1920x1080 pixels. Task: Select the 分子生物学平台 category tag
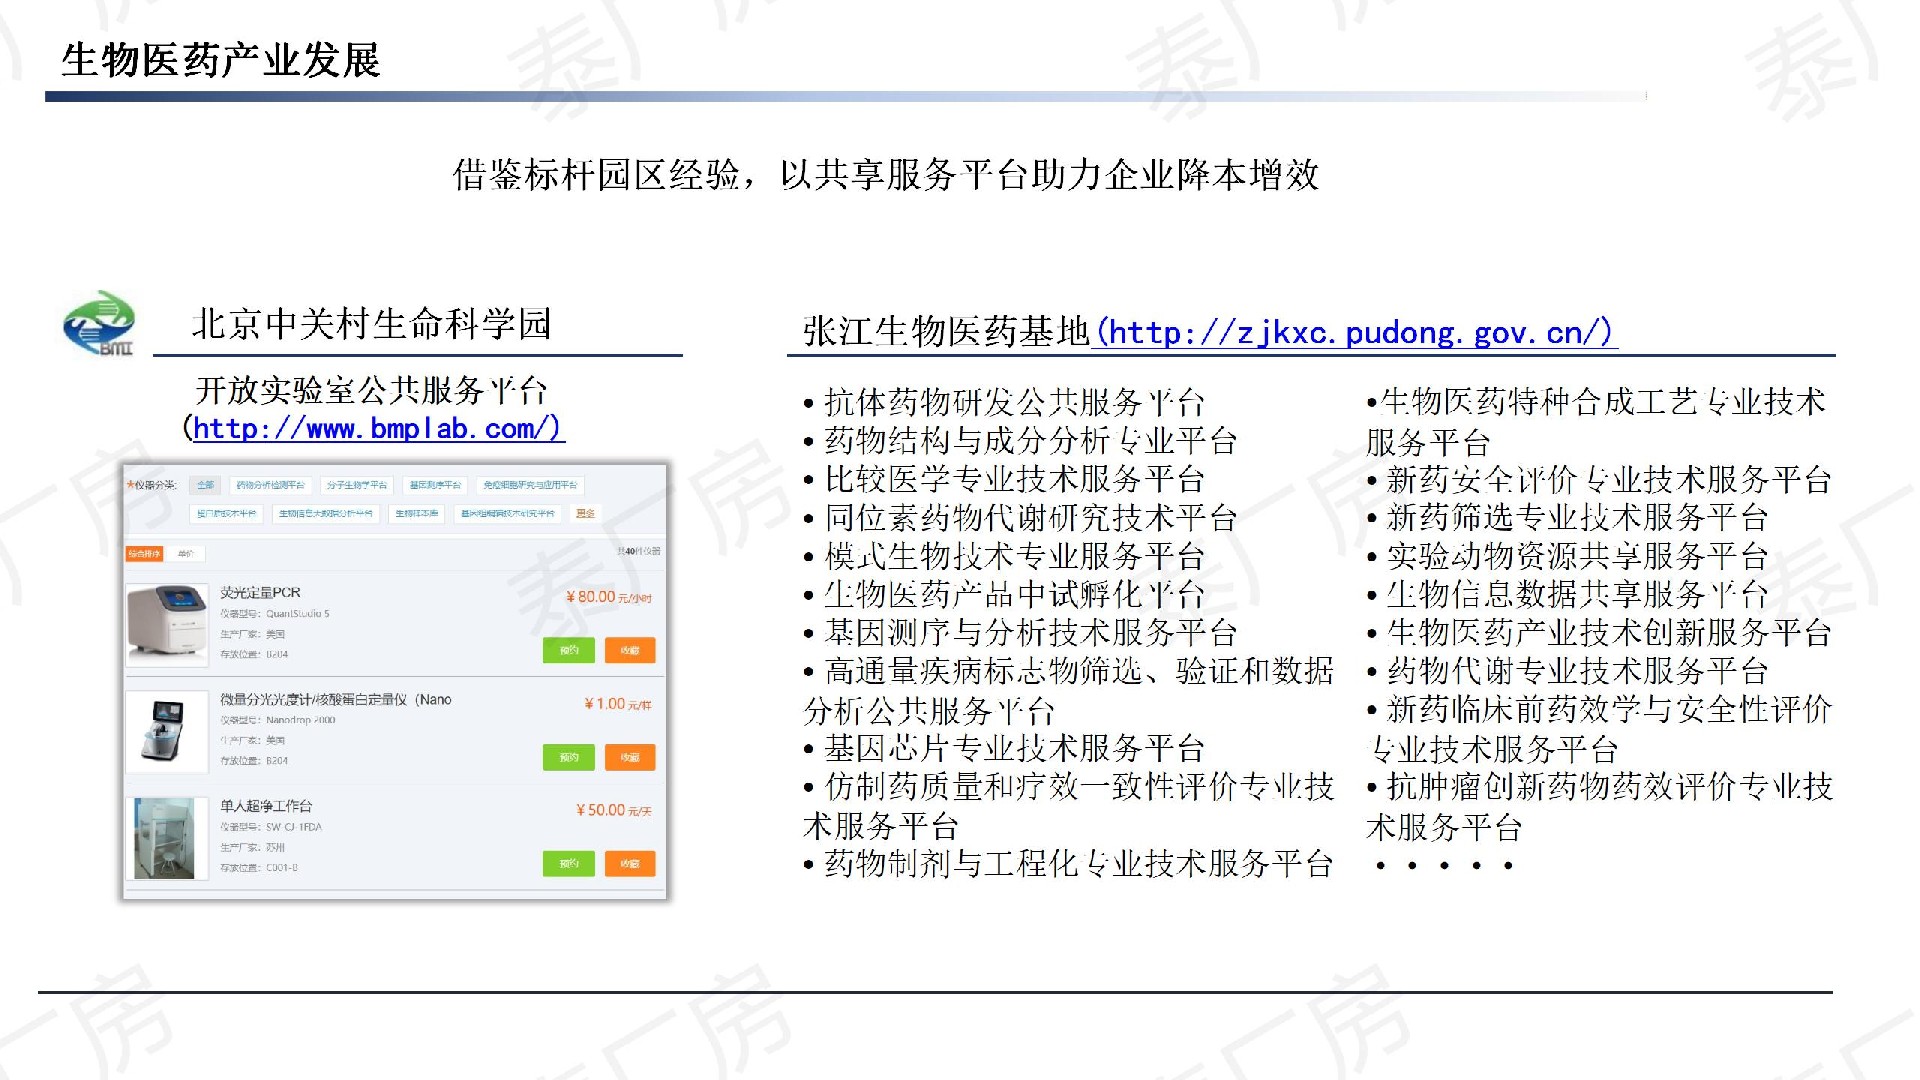coord(357,485)
